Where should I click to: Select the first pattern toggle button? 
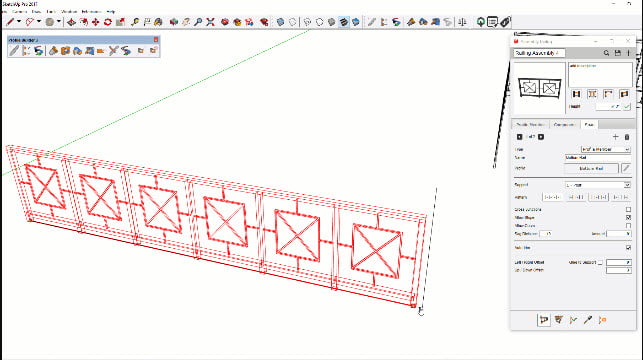pyautogui.click(x=552, y=197)
